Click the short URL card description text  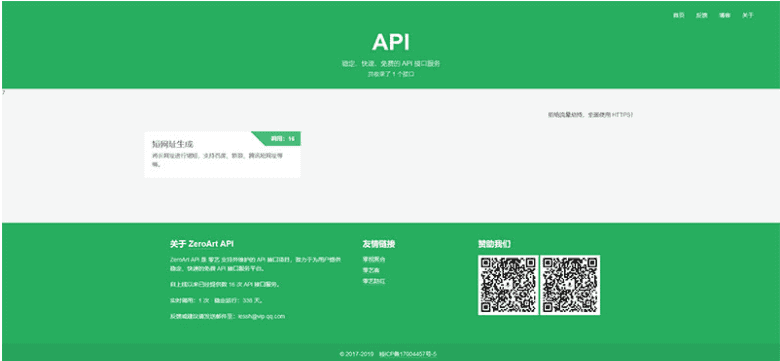(x=218, y=160)
